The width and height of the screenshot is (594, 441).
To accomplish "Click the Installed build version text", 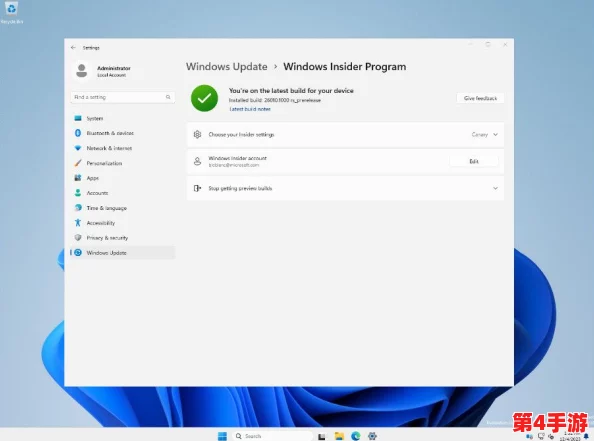I will click(x=275, y=100).
